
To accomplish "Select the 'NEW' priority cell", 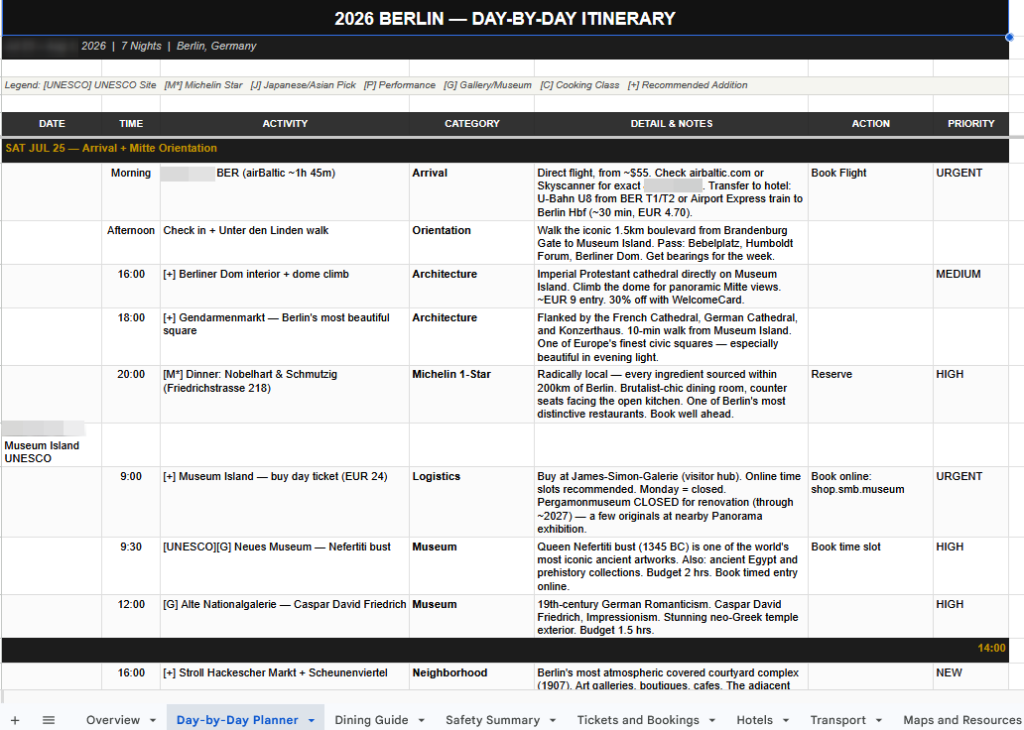I will [x=970, y=676].
